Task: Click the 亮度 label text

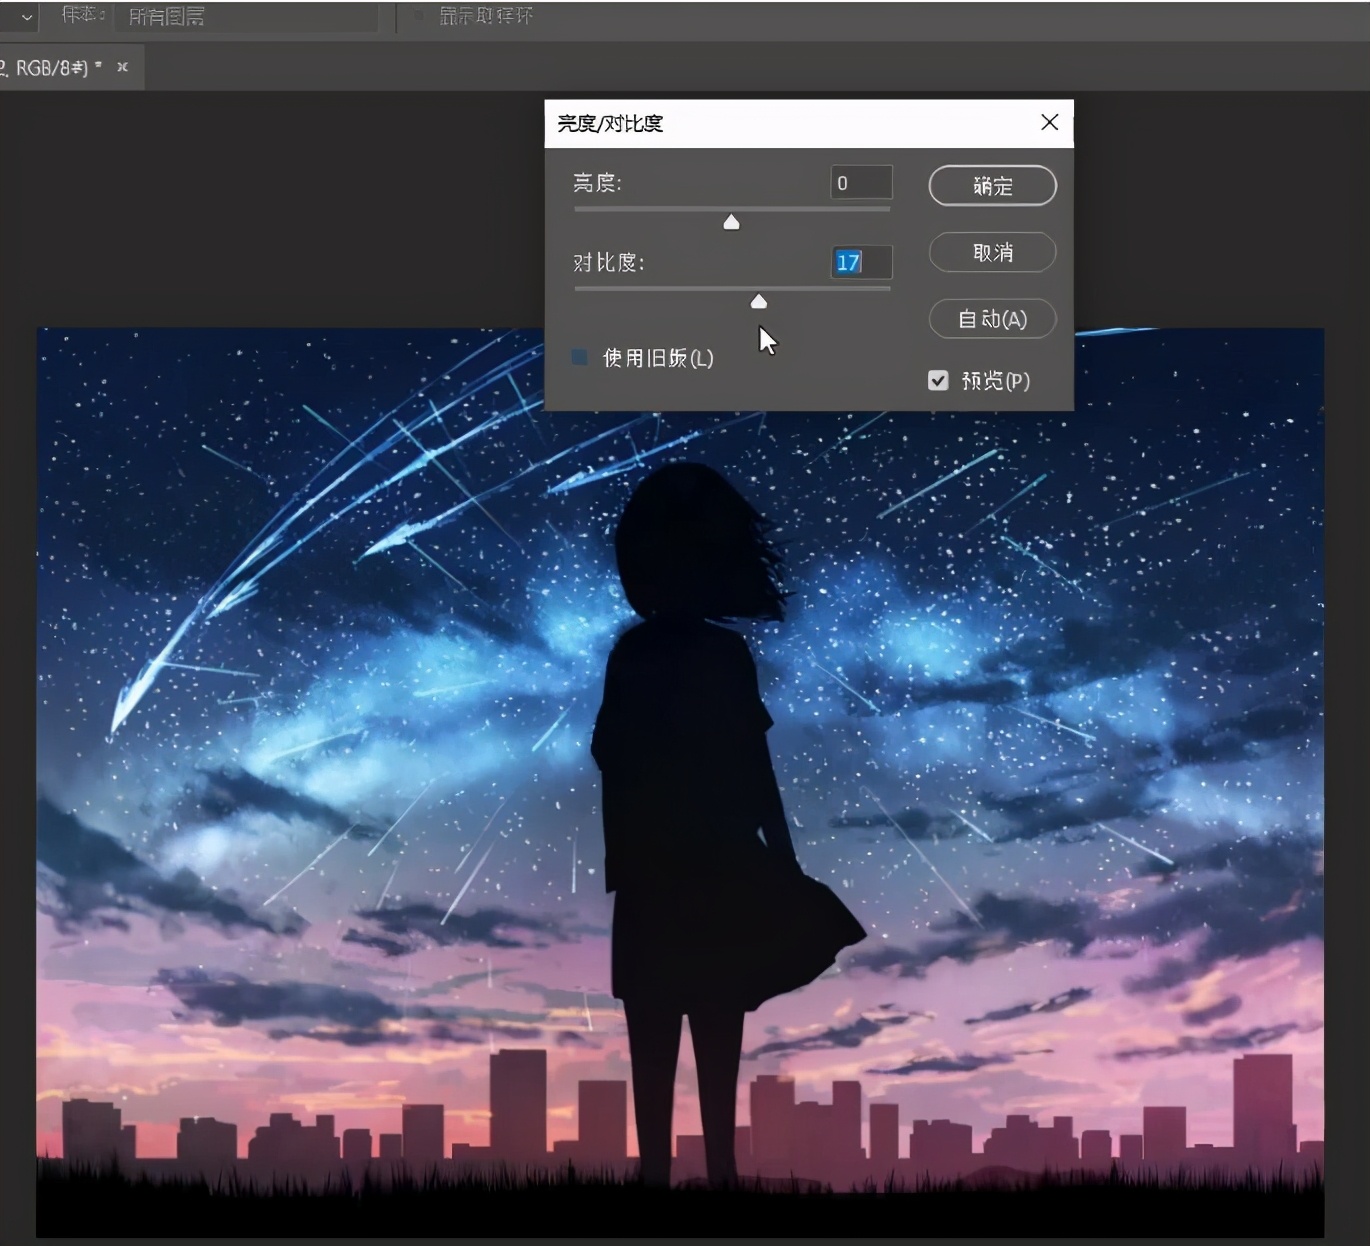Action: (x=597, y=183)
